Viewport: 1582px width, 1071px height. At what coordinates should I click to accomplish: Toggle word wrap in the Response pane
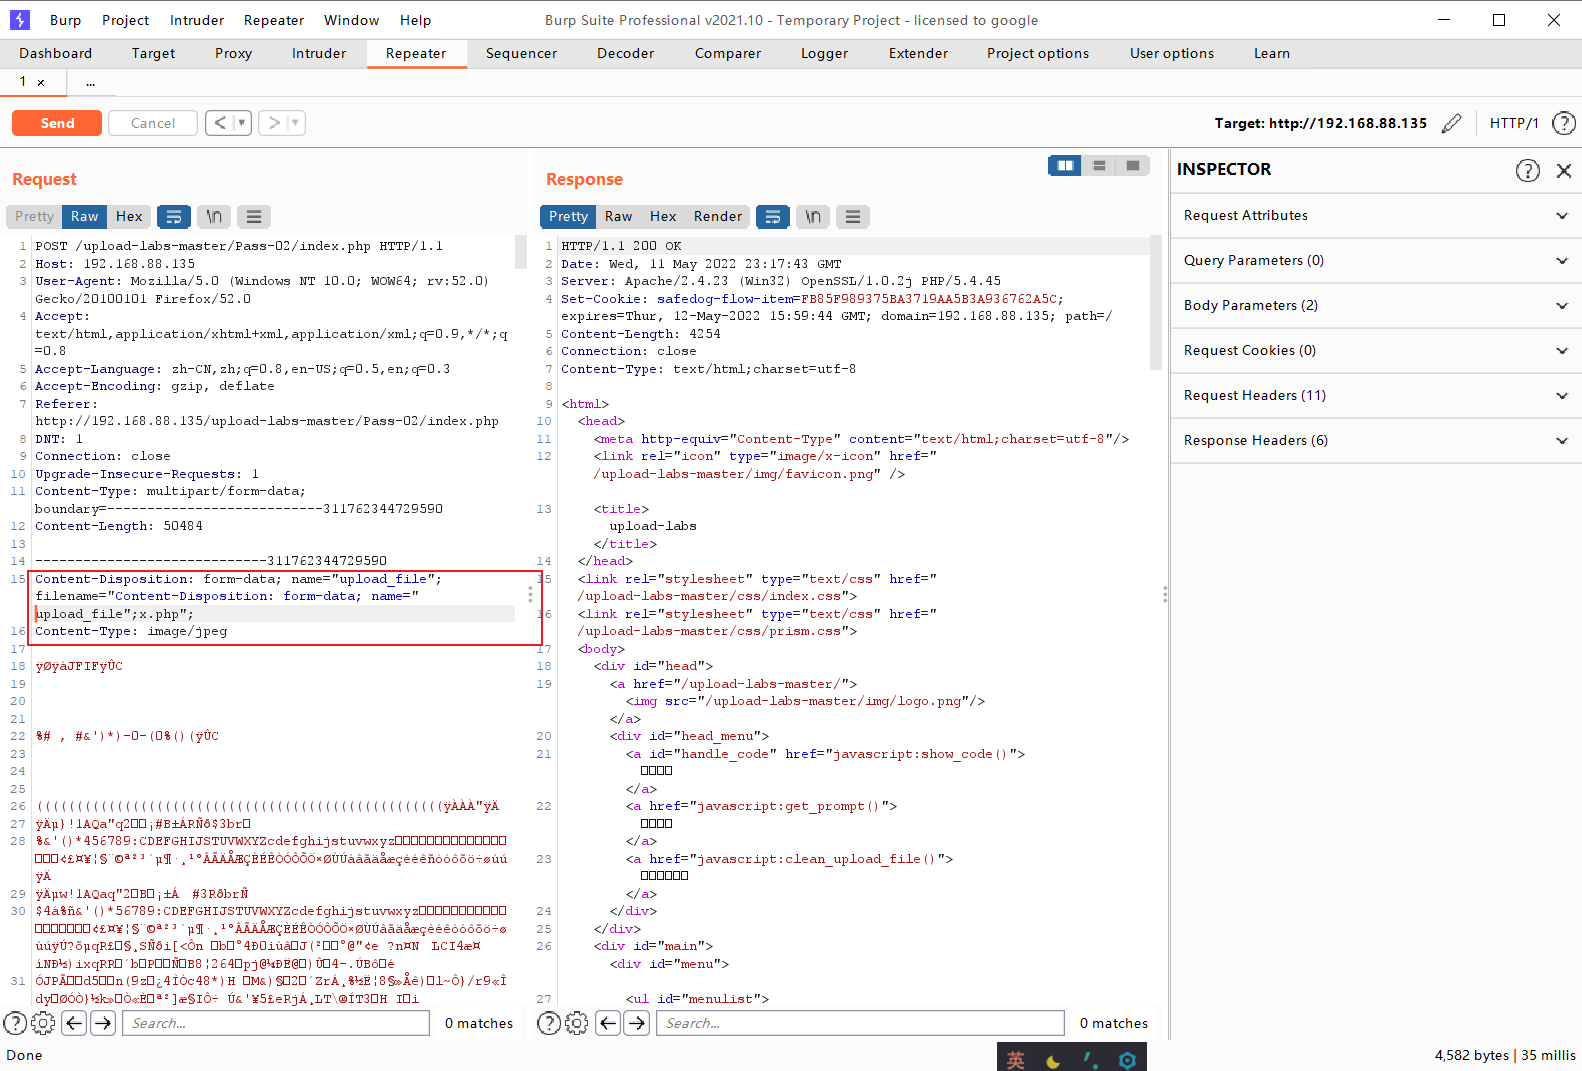point(773,216)
